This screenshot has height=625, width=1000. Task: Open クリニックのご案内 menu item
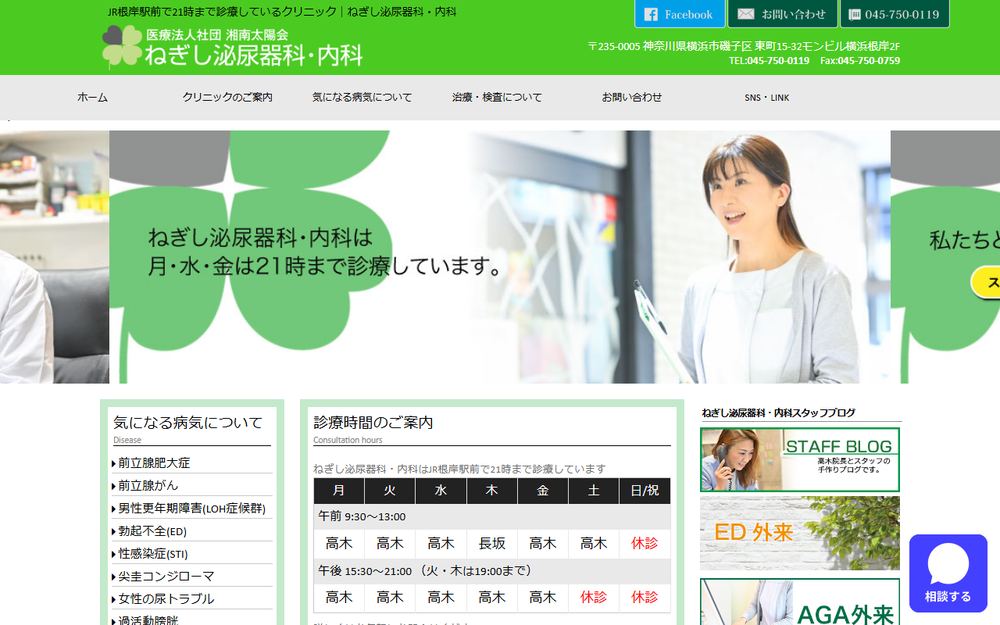tap(227, 98)
